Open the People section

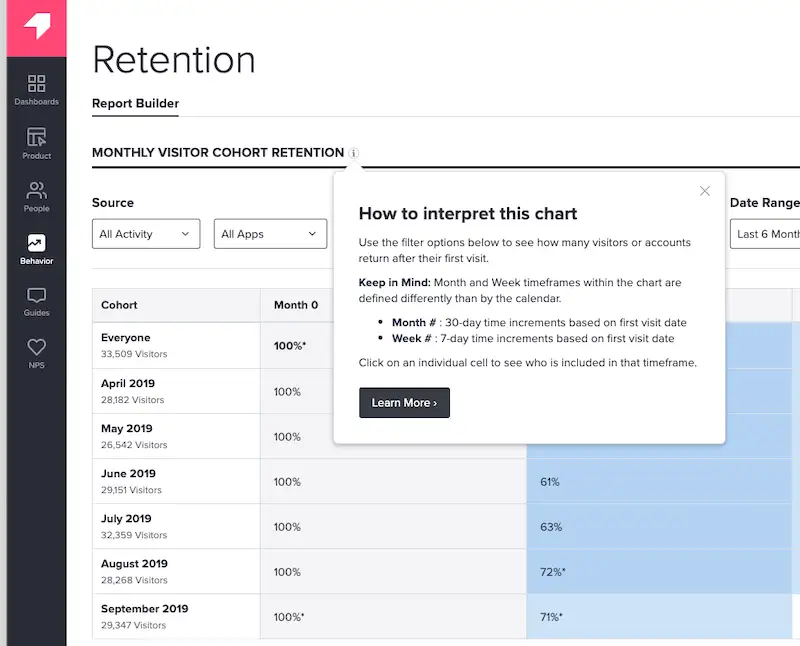pyautogui.click(x=36, y=197)
